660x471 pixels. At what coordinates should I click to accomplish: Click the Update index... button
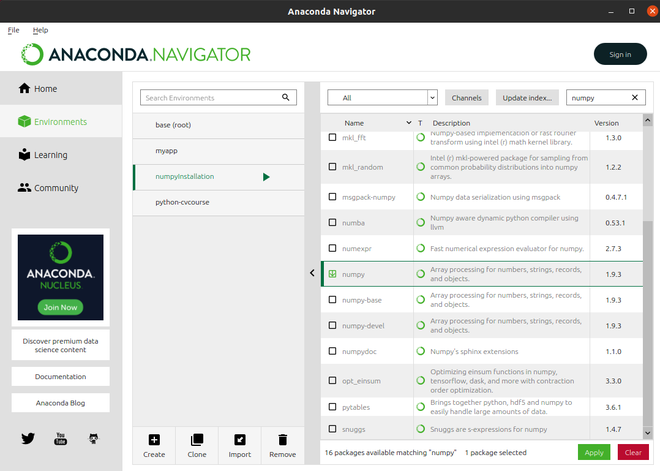coord(527,98)
